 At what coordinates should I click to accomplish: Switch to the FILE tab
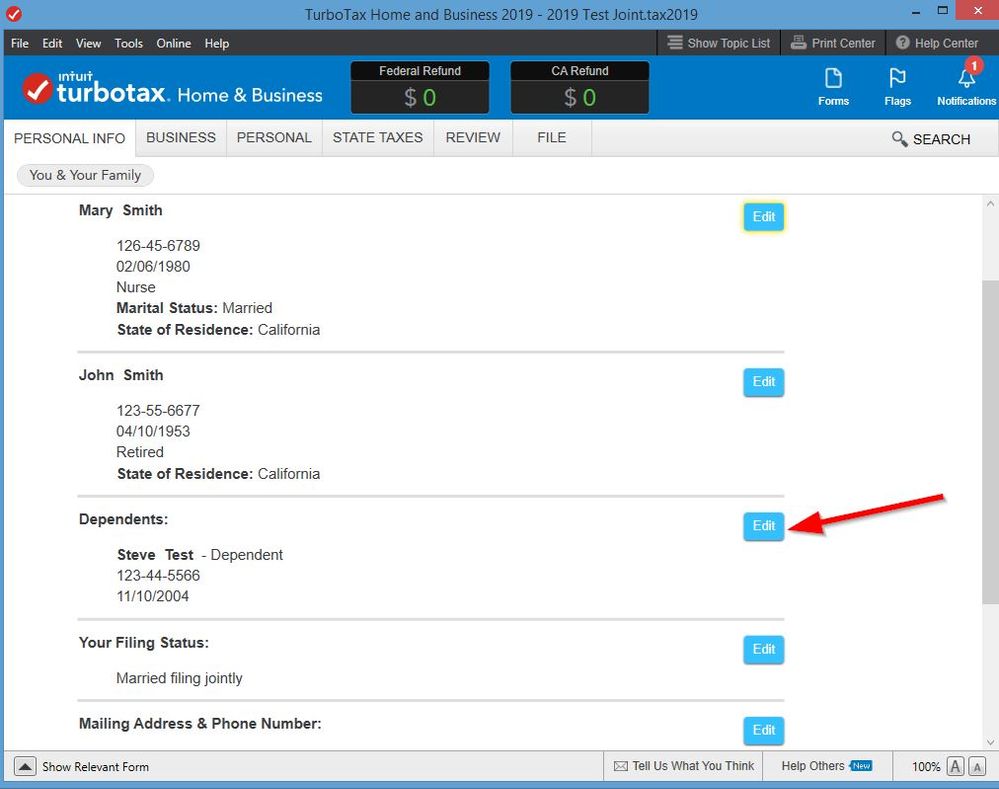click(x=552, y=138)
